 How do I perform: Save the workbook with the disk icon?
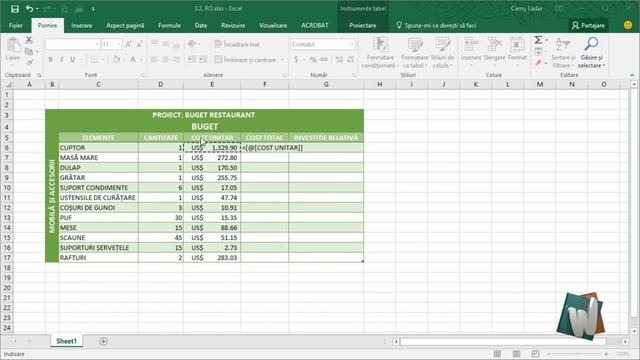tap(15, 9)
